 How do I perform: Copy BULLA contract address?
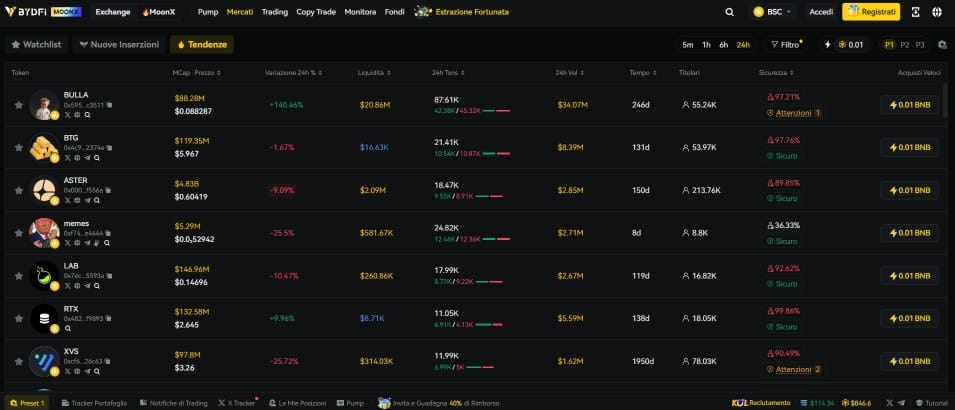[109, 104]
